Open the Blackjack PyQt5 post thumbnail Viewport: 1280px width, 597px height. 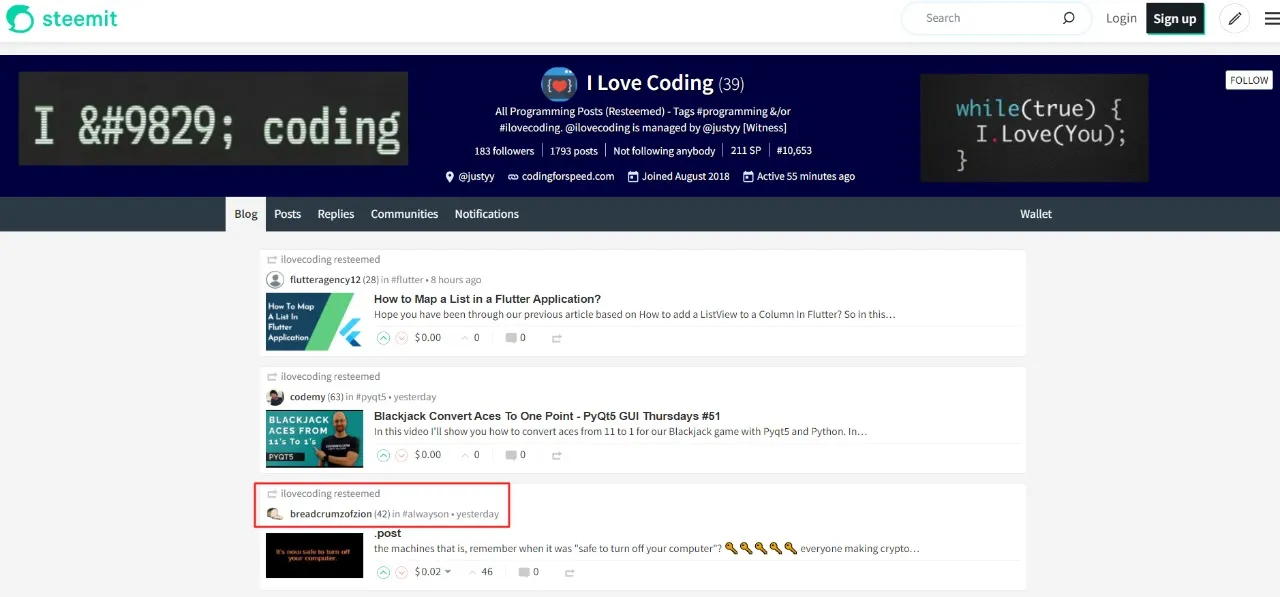(x=314, y=438)
